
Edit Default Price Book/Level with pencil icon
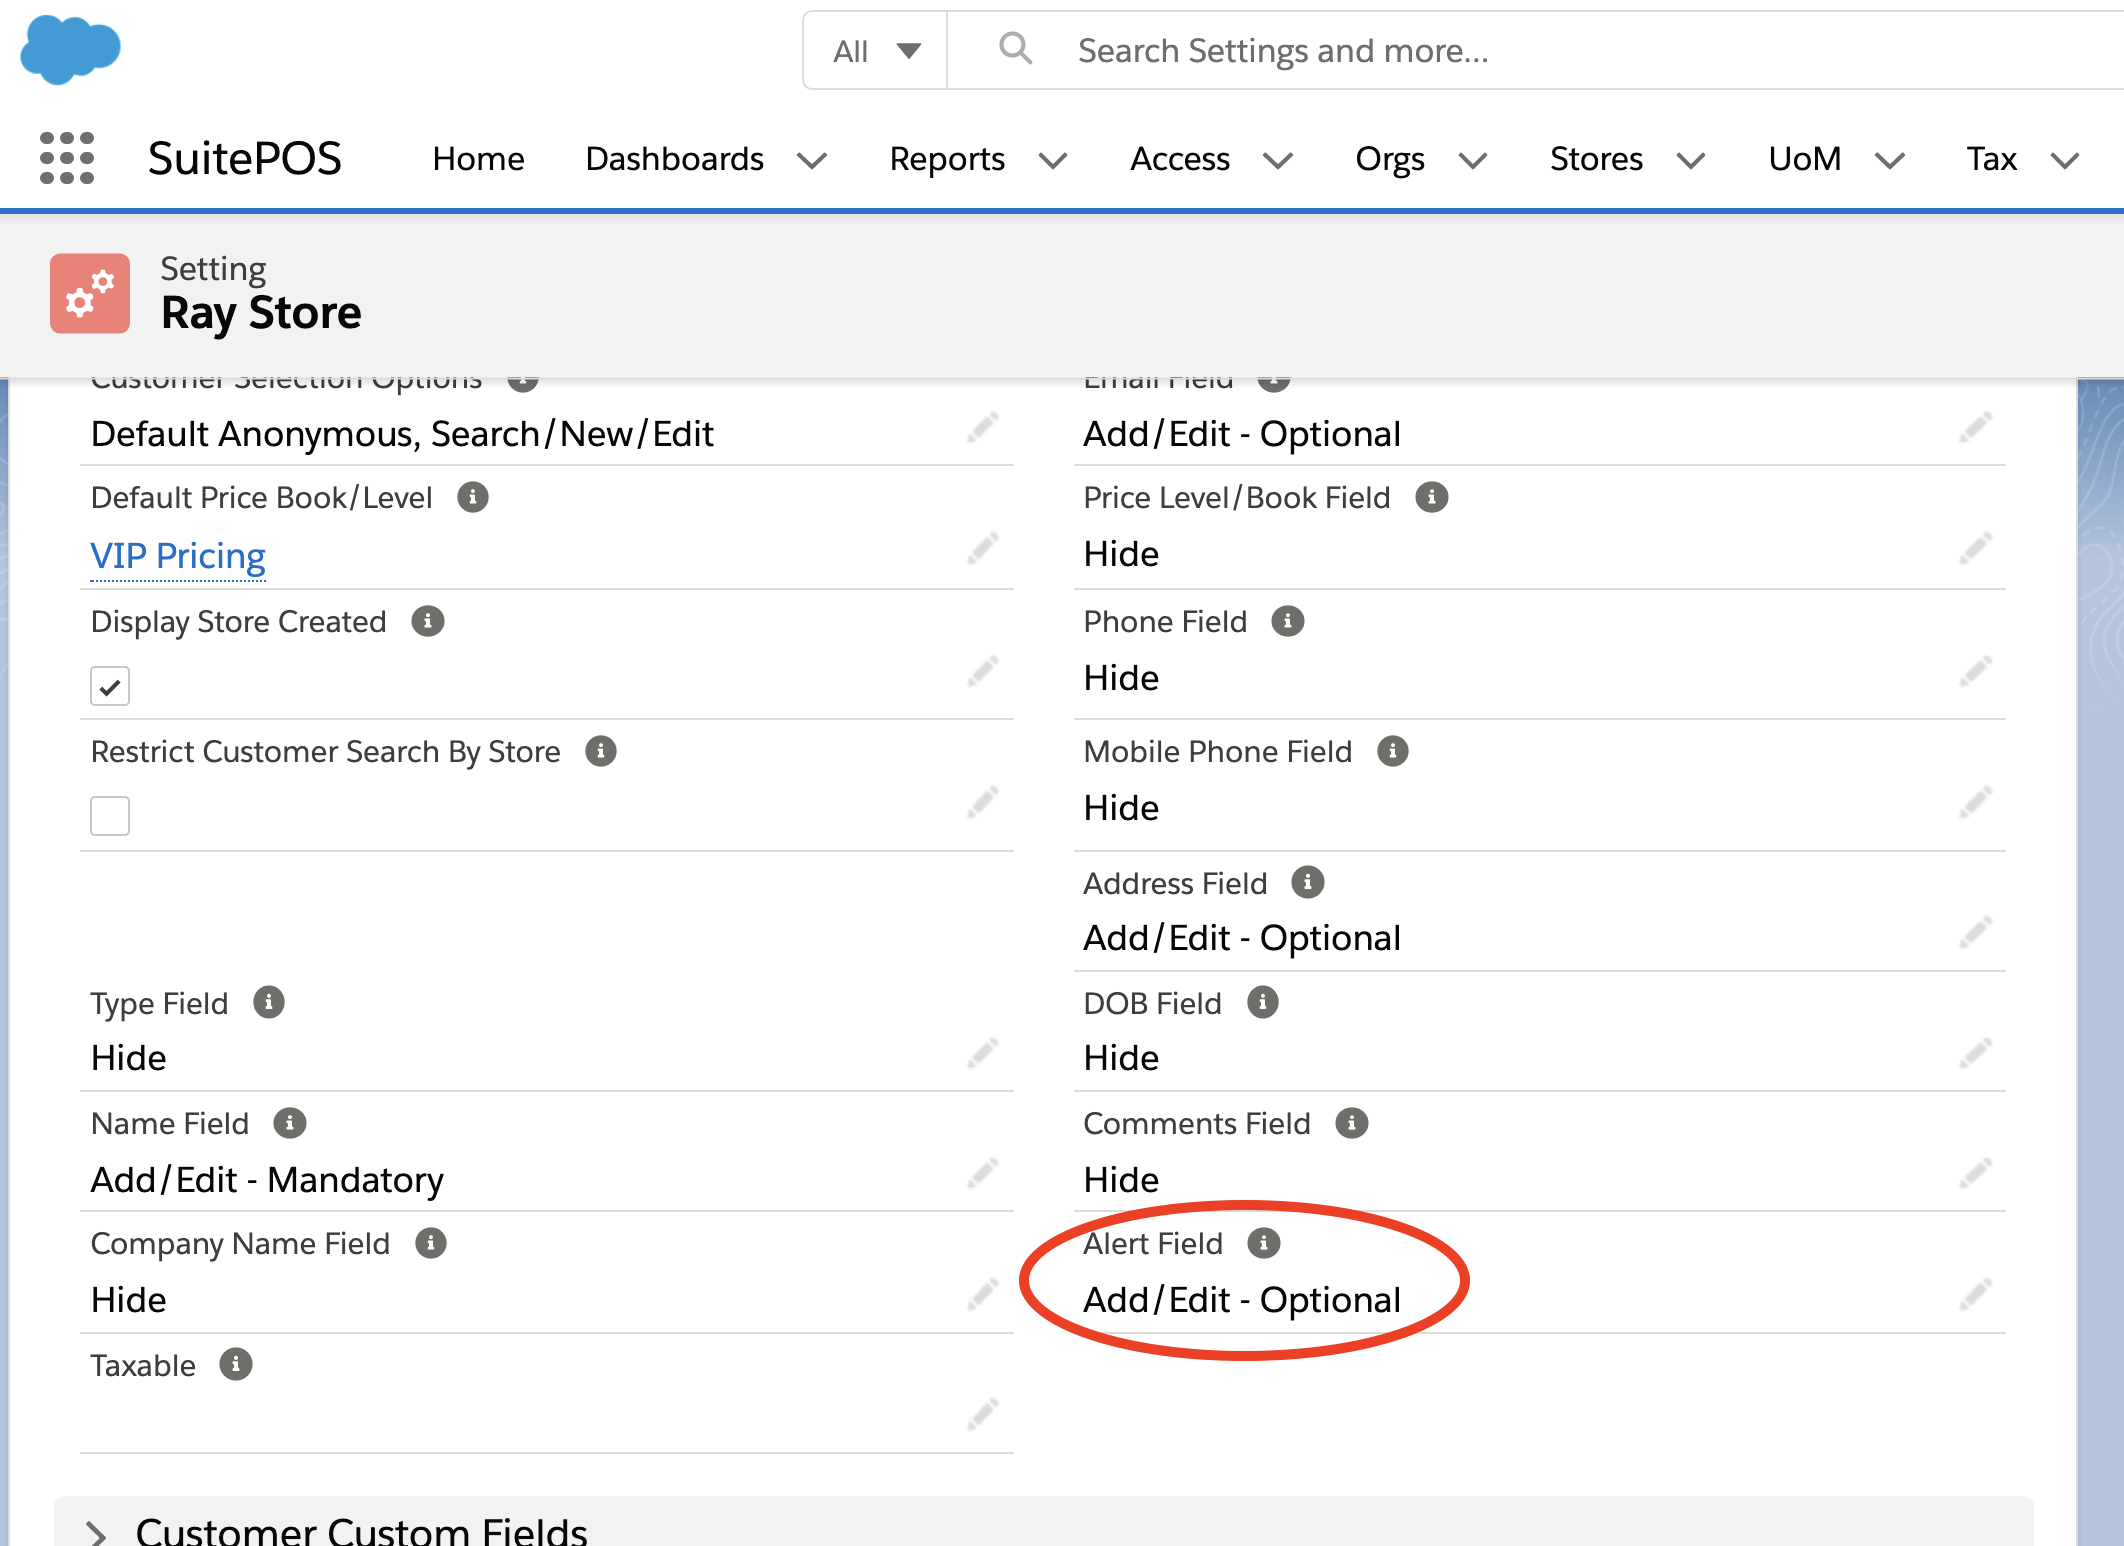[983, 548]
